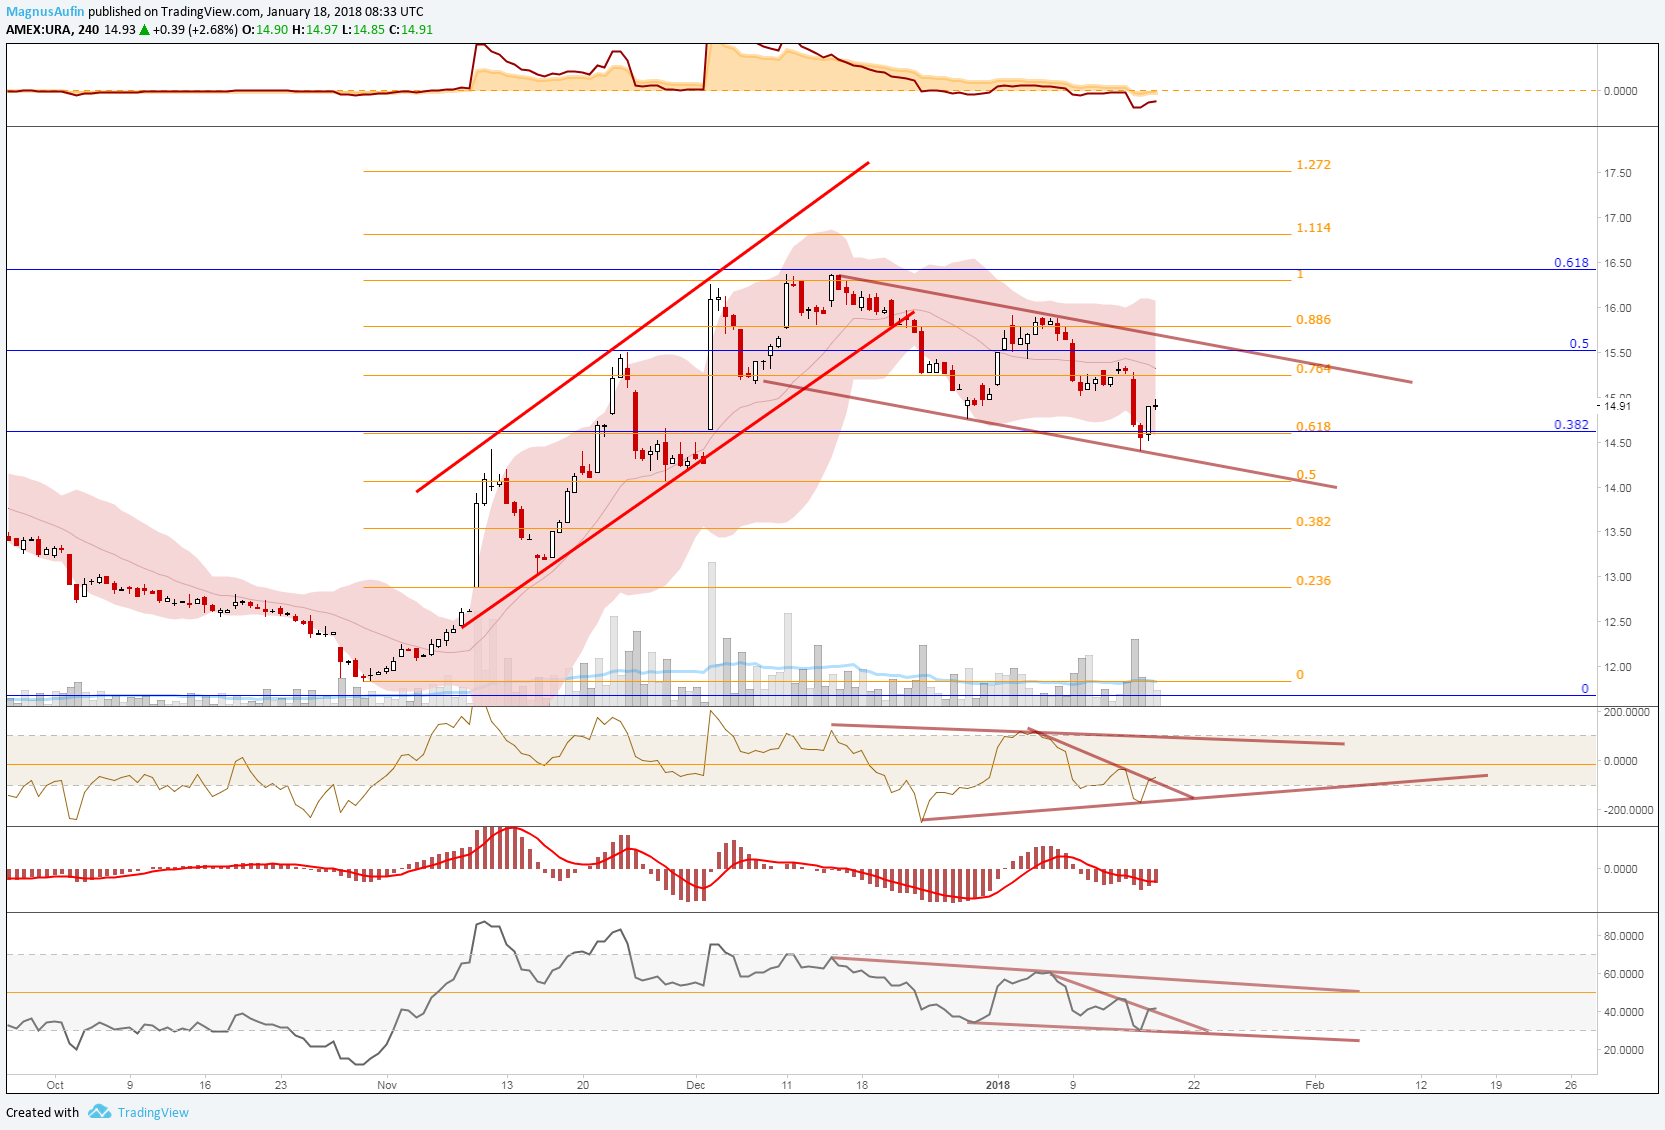Open the MagnusAufin author link
1665x1130 pixels.
point(45,12)
